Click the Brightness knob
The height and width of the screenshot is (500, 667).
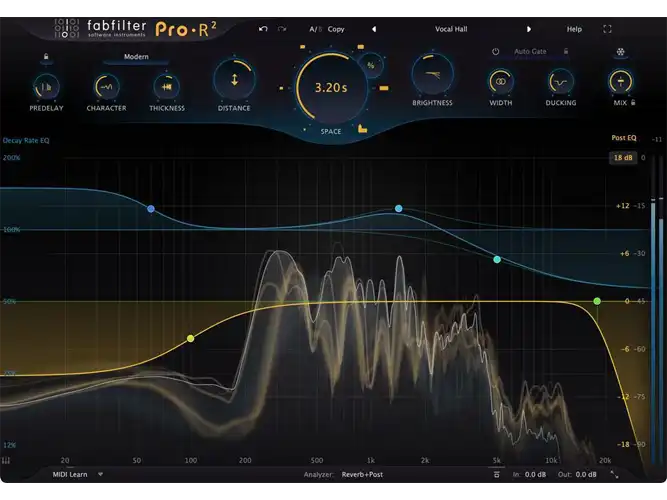tap(432, 74)
